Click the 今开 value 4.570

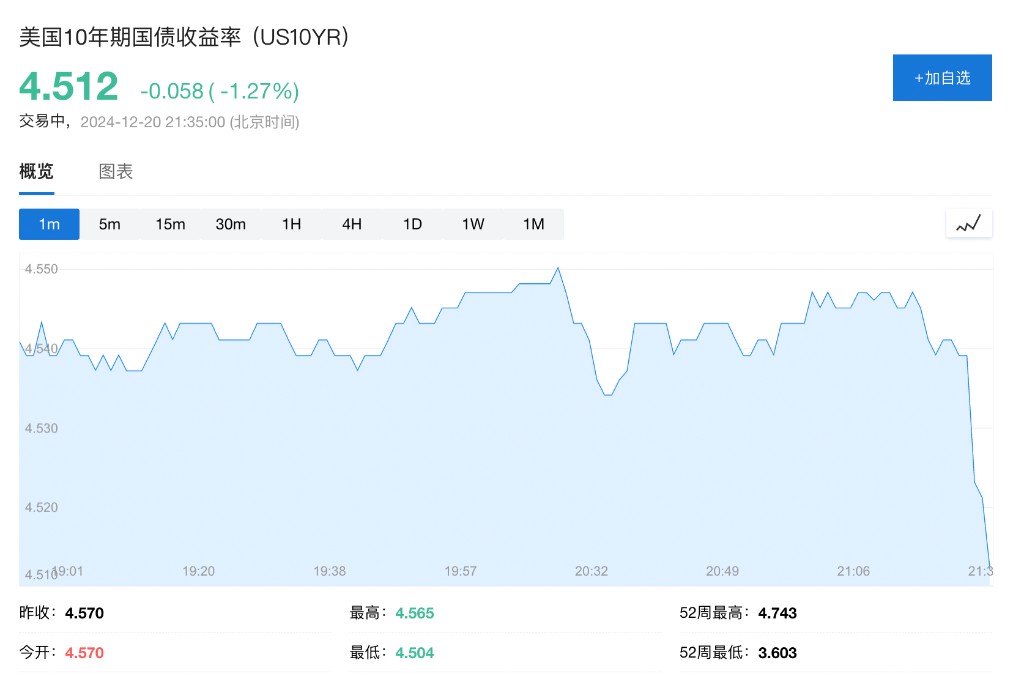point(84,652)
